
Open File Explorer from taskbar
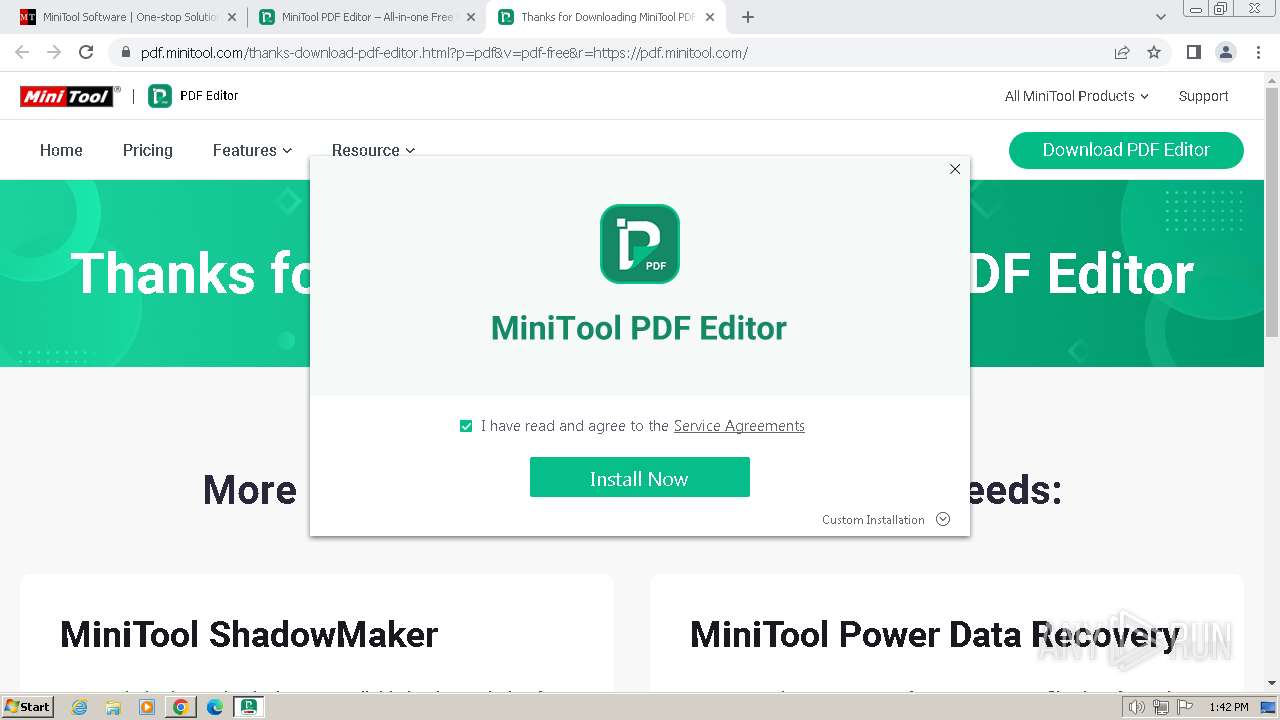(x=113, y=707)
